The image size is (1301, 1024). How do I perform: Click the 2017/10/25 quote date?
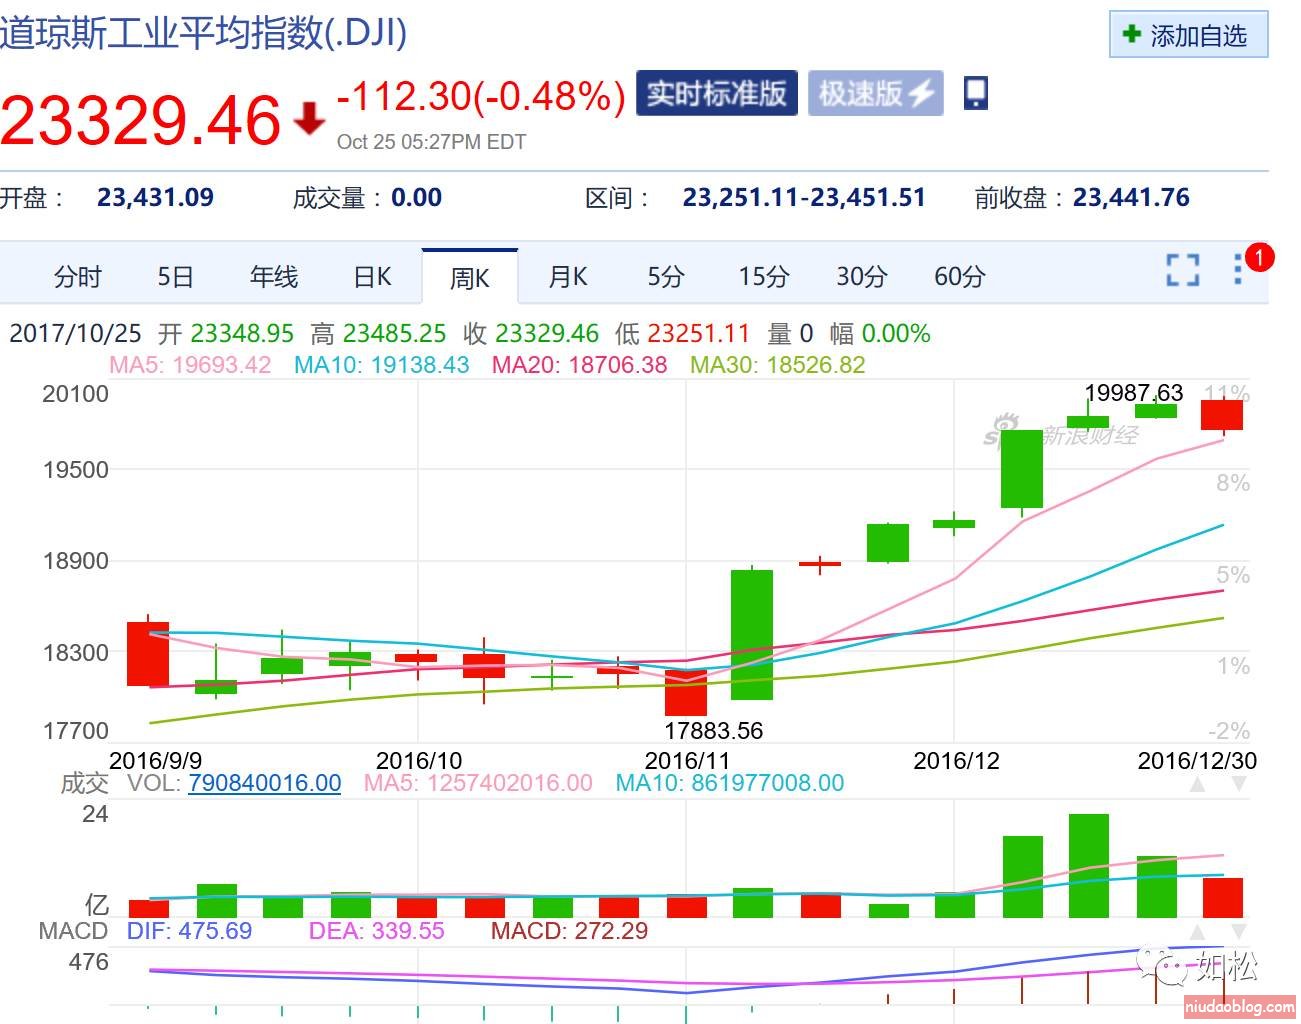[x=76, y=333]
